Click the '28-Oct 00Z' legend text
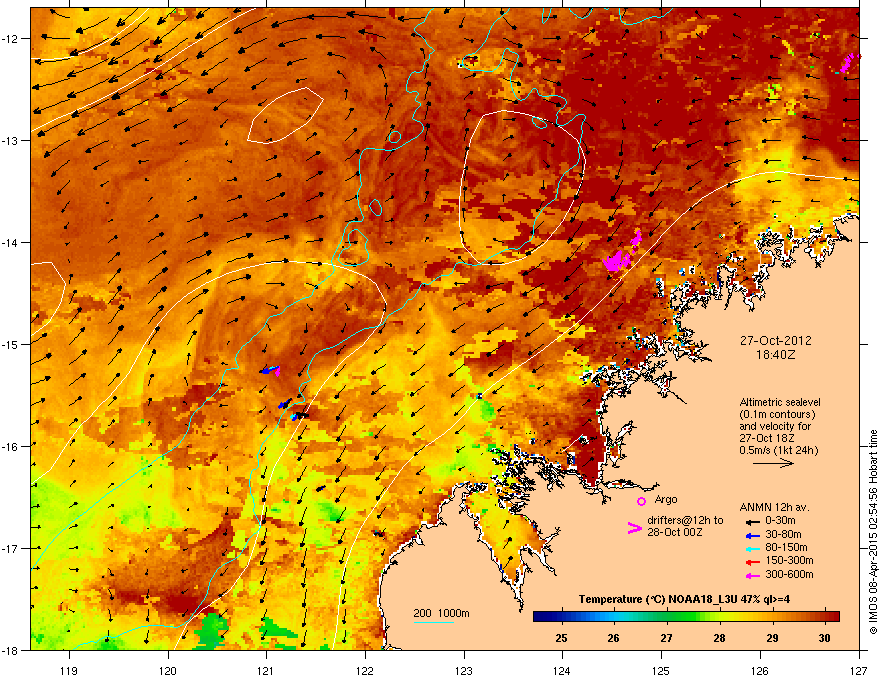880x680 pixels. pos(675,532)
